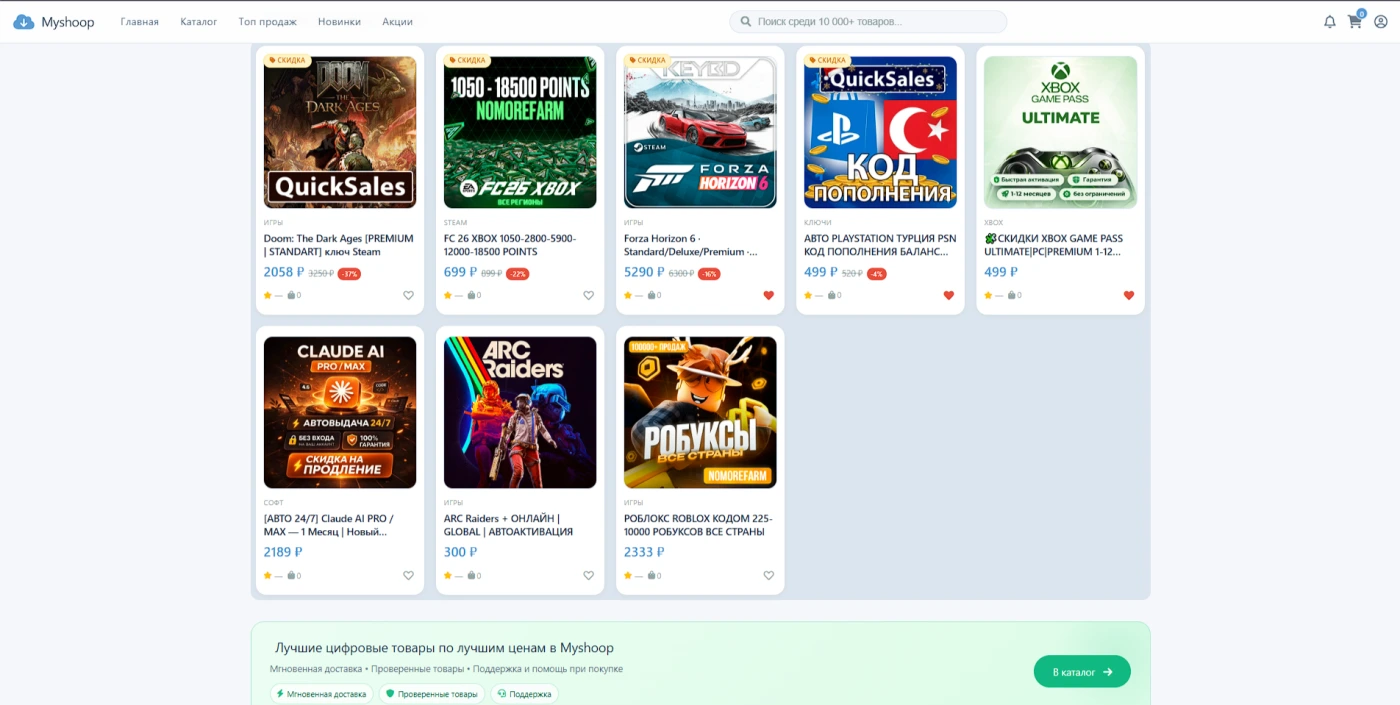The width and height of the screenshot is (1400, 705).
Task: Click the -22% discount badge
Action: tap(517, 273)
